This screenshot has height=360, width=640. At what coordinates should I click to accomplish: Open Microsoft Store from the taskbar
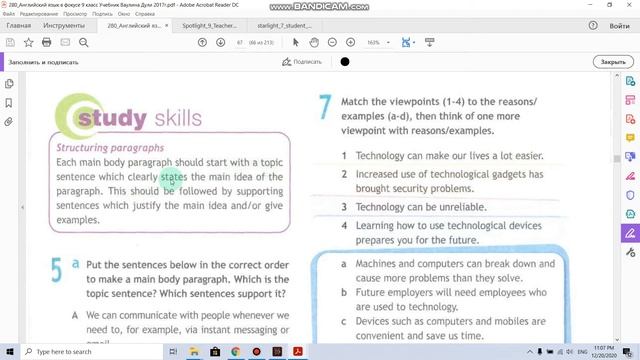pyautogui.click(x=215, y=351)
